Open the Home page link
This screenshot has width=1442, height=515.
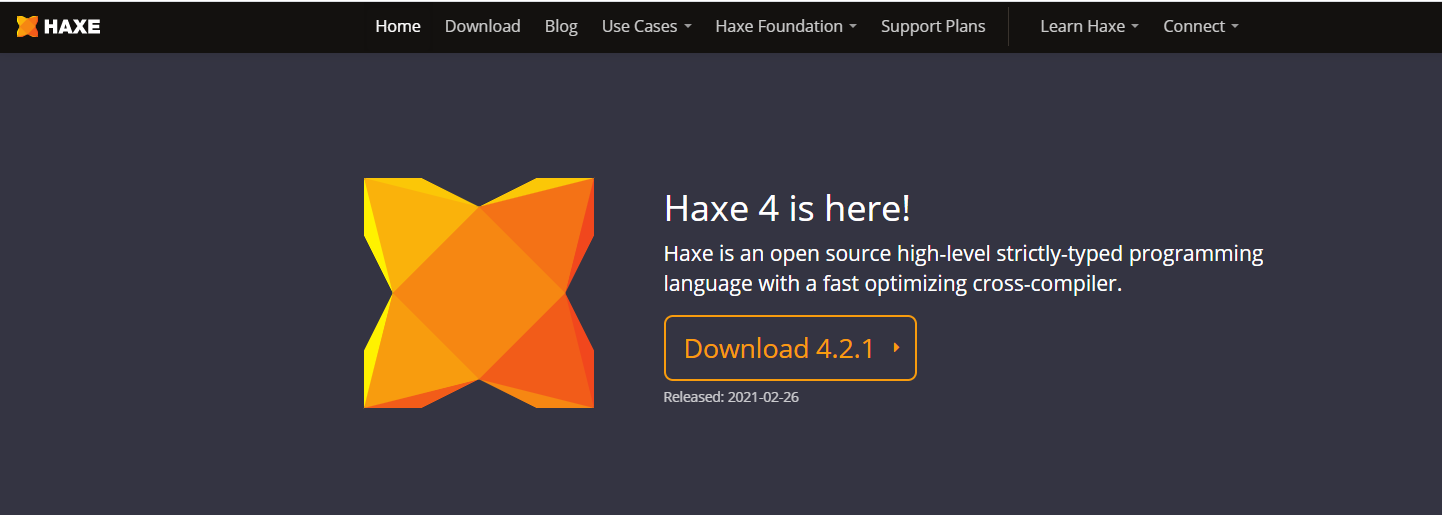pyautogui.click(x=398, y=26)
